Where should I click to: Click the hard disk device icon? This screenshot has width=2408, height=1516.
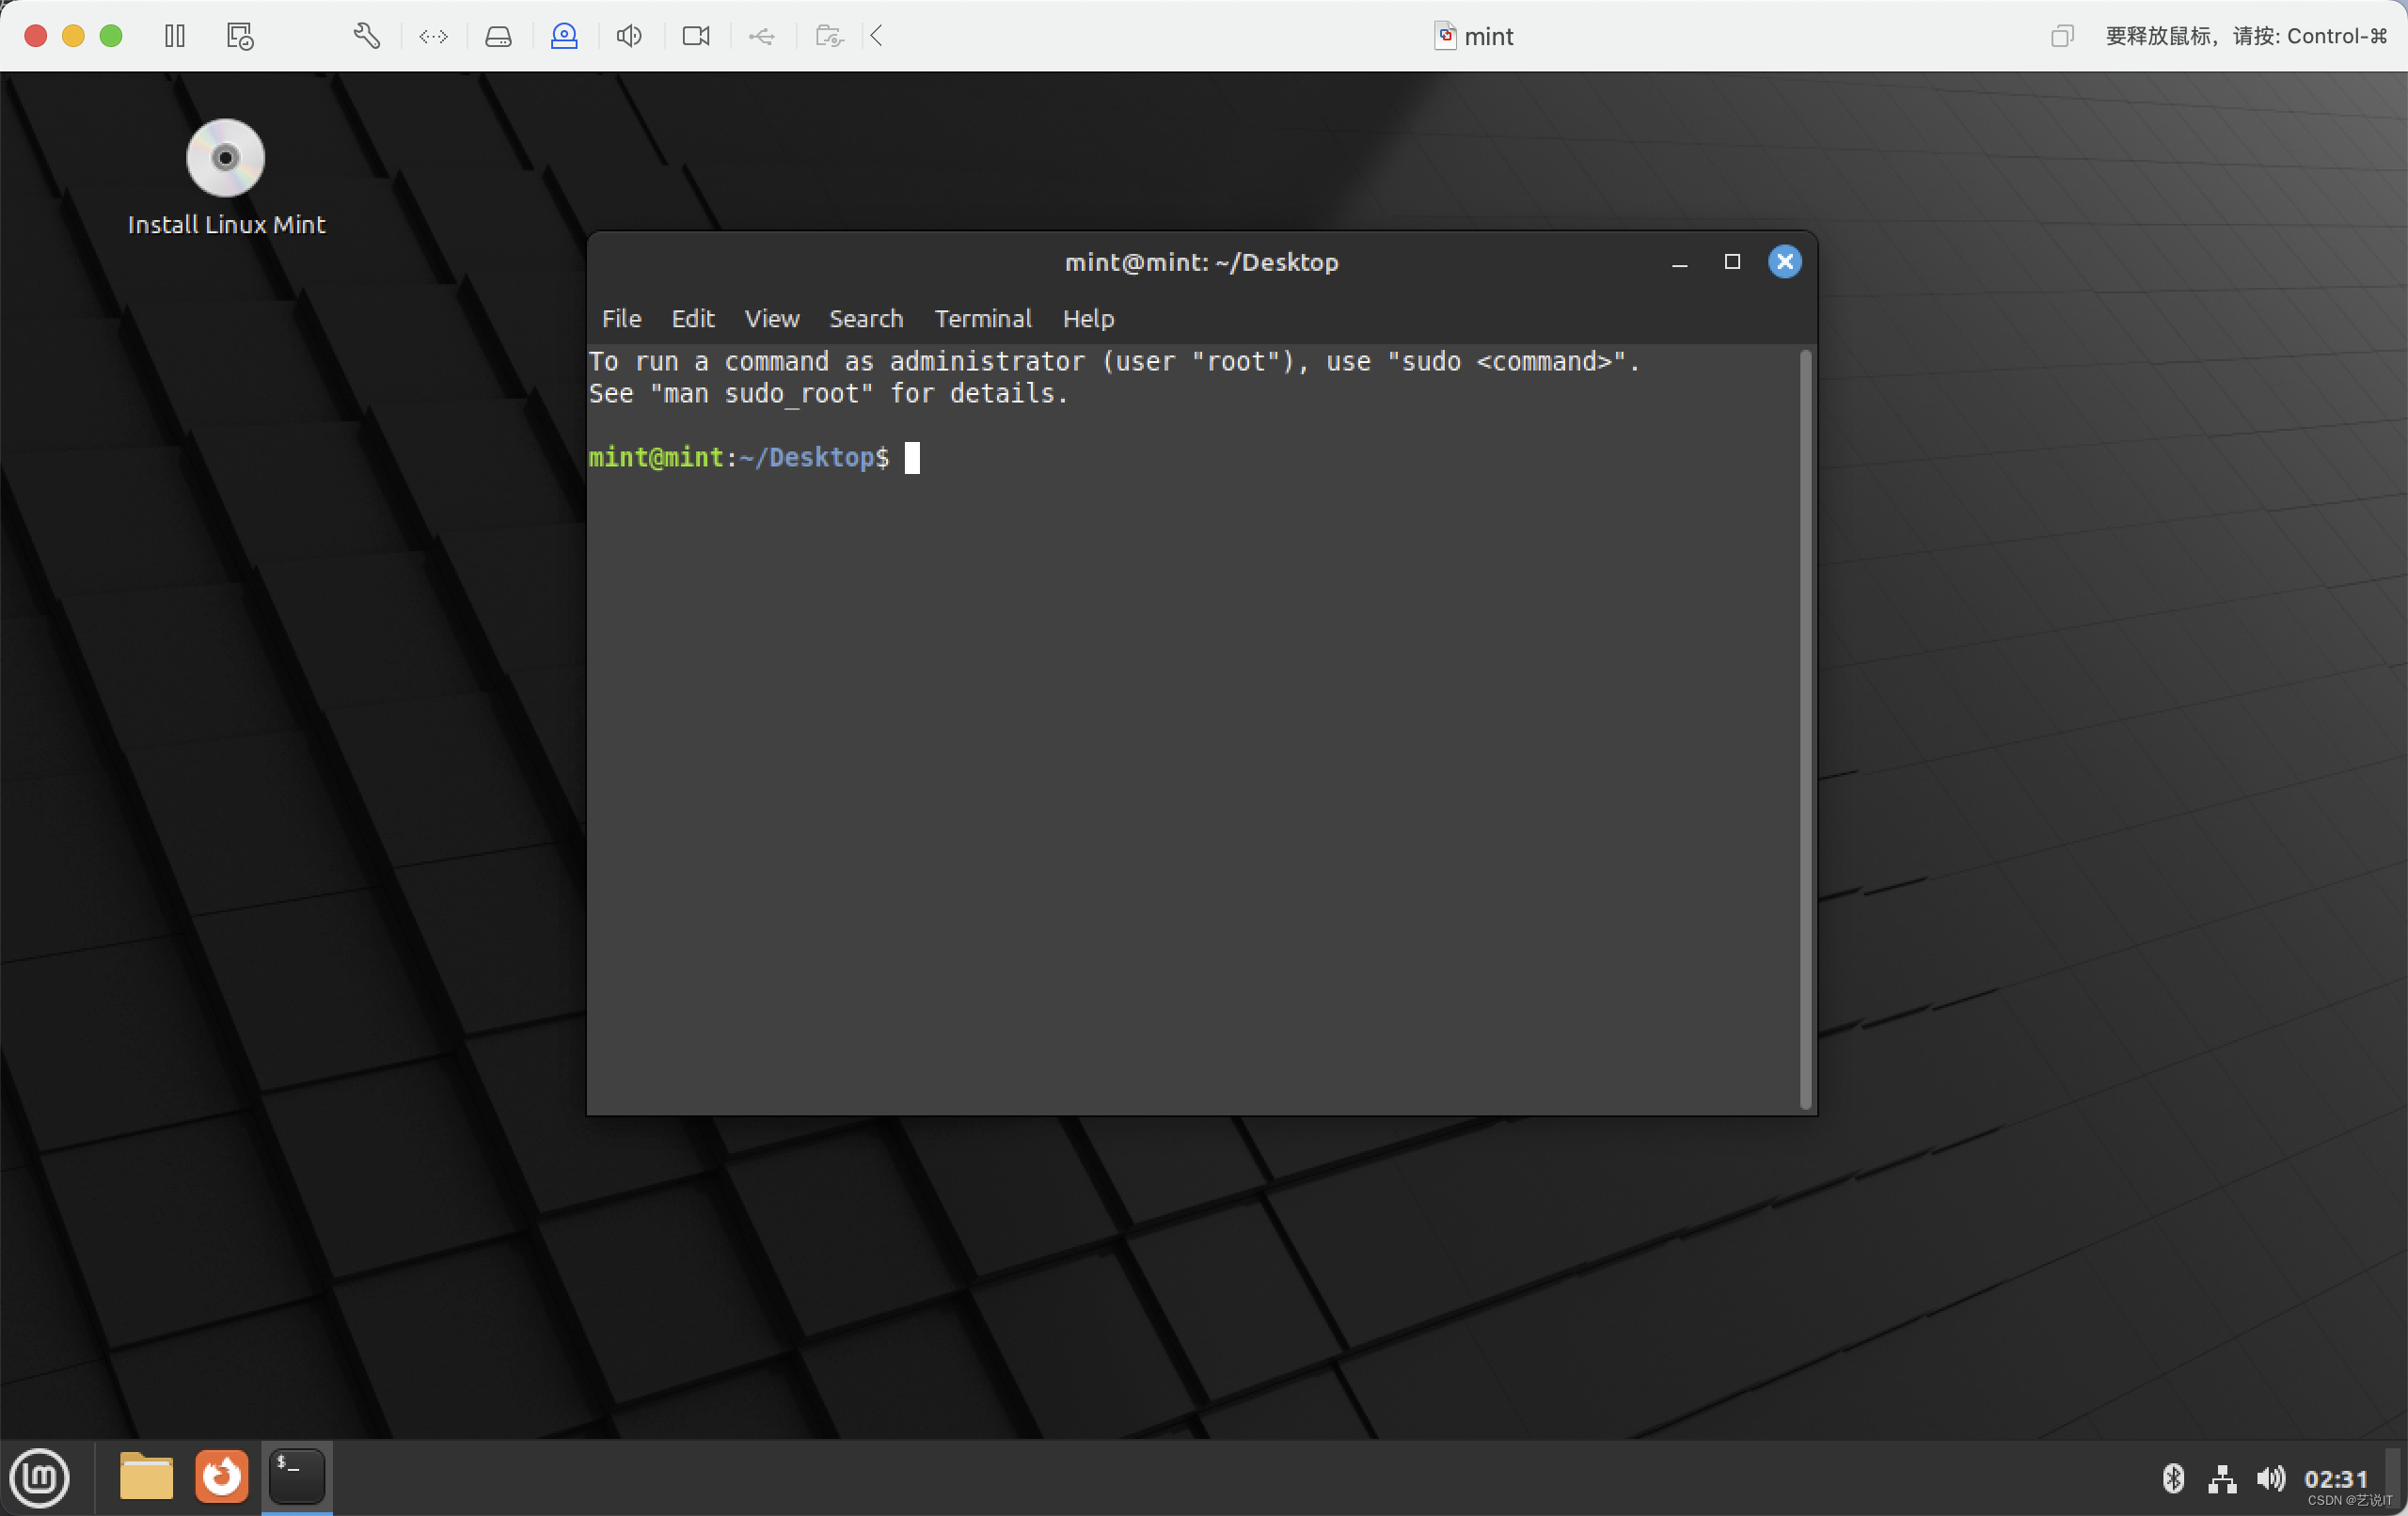tap(498, 36)
